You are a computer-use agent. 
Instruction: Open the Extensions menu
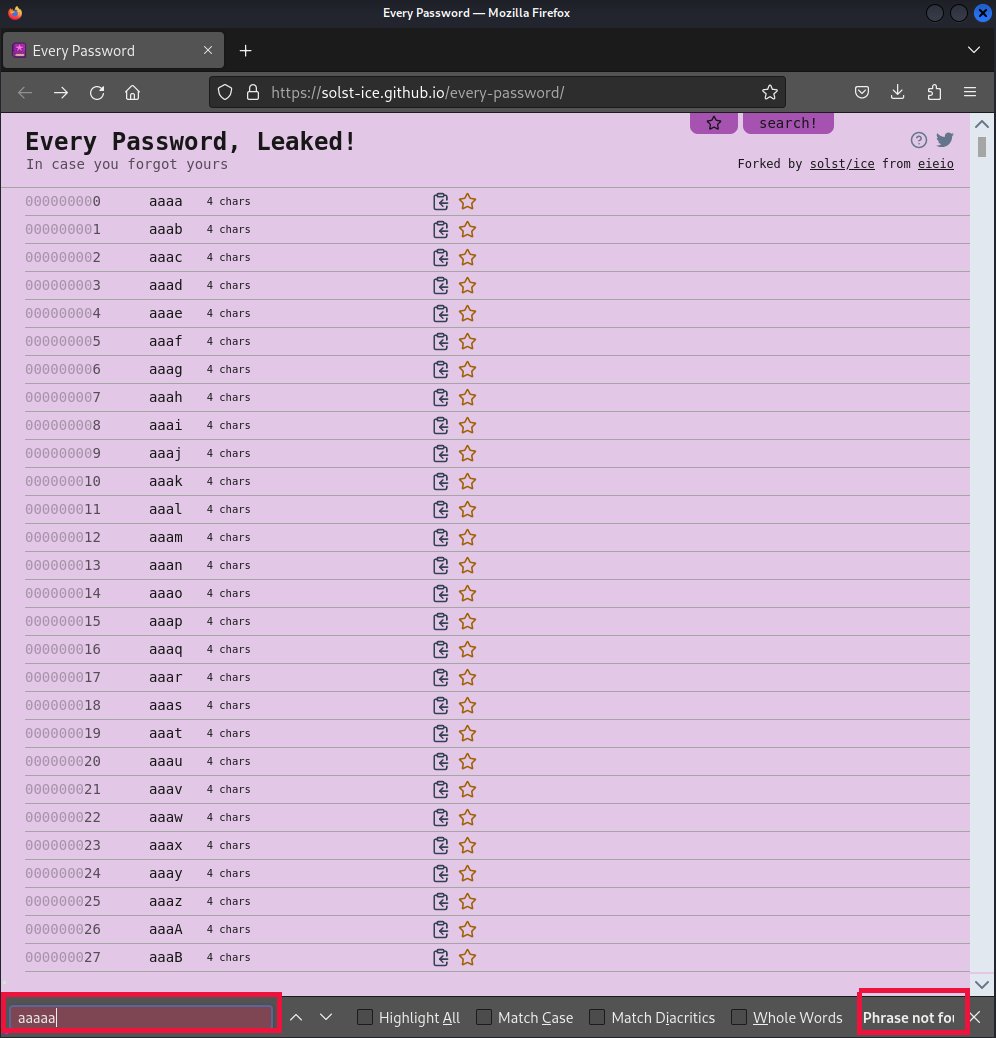coord(934,92)
